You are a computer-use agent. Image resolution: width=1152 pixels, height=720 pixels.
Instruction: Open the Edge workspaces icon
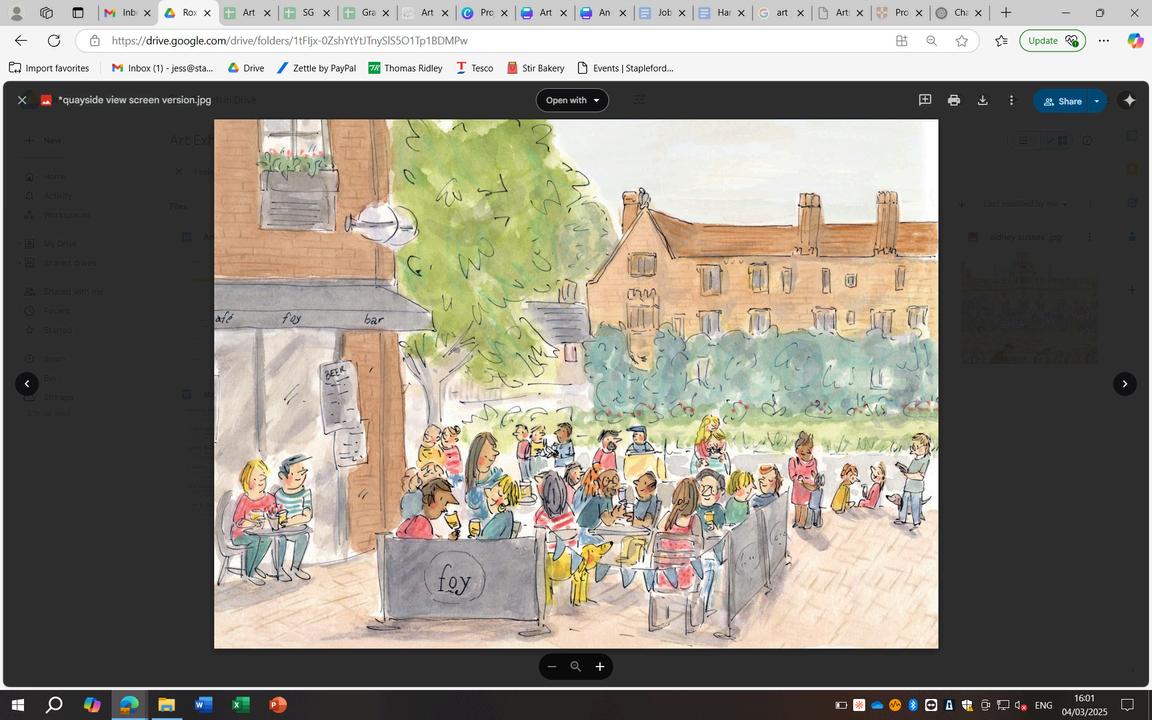pyautogui.click(x=46, y=12)
